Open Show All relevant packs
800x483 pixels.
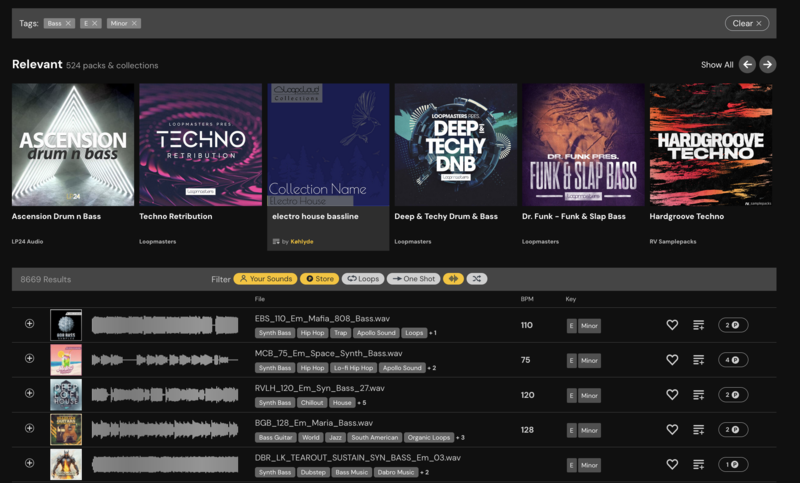(717, 65)
